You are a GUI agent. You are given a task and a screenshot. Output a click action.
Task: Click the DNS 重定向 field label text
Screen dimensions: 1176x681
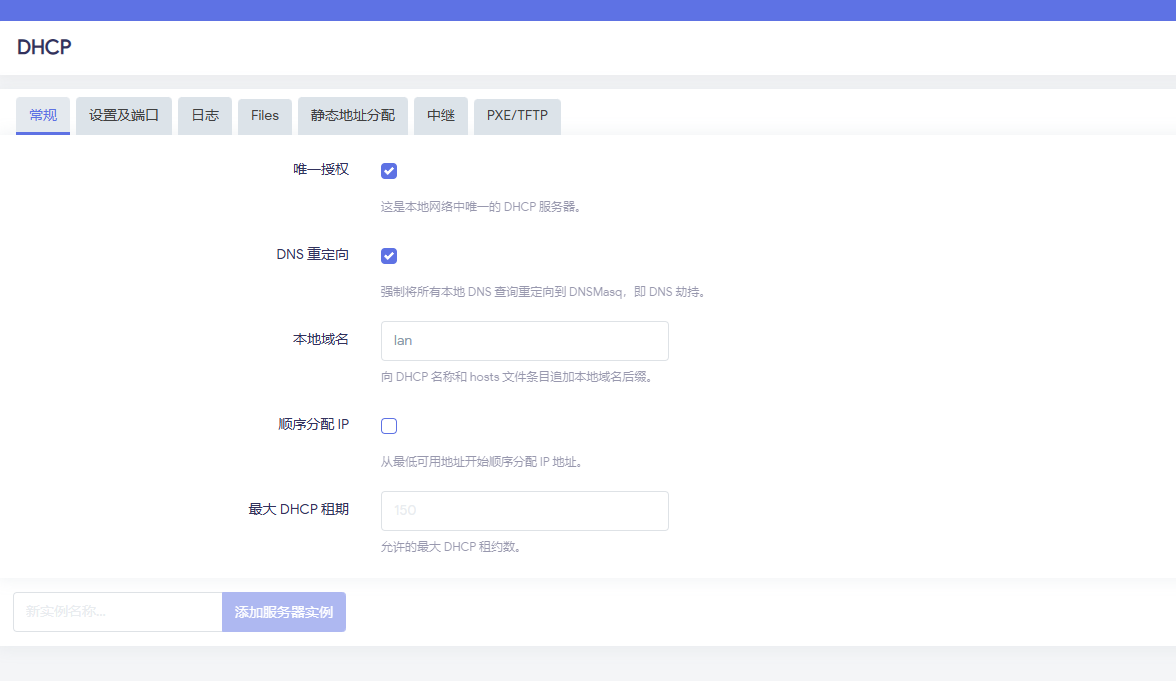312,255
